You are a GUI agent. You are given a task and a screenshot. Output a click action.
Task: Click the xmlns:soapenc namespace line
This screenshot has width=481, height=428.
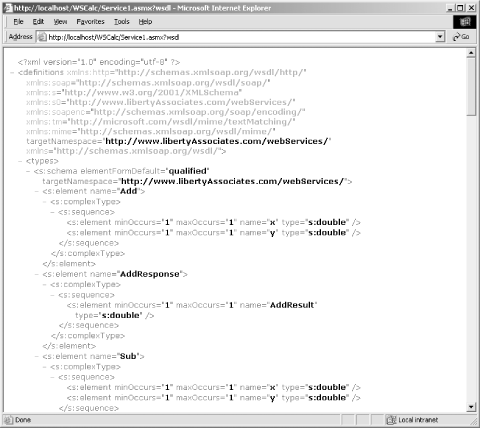[x=166, y=112]
